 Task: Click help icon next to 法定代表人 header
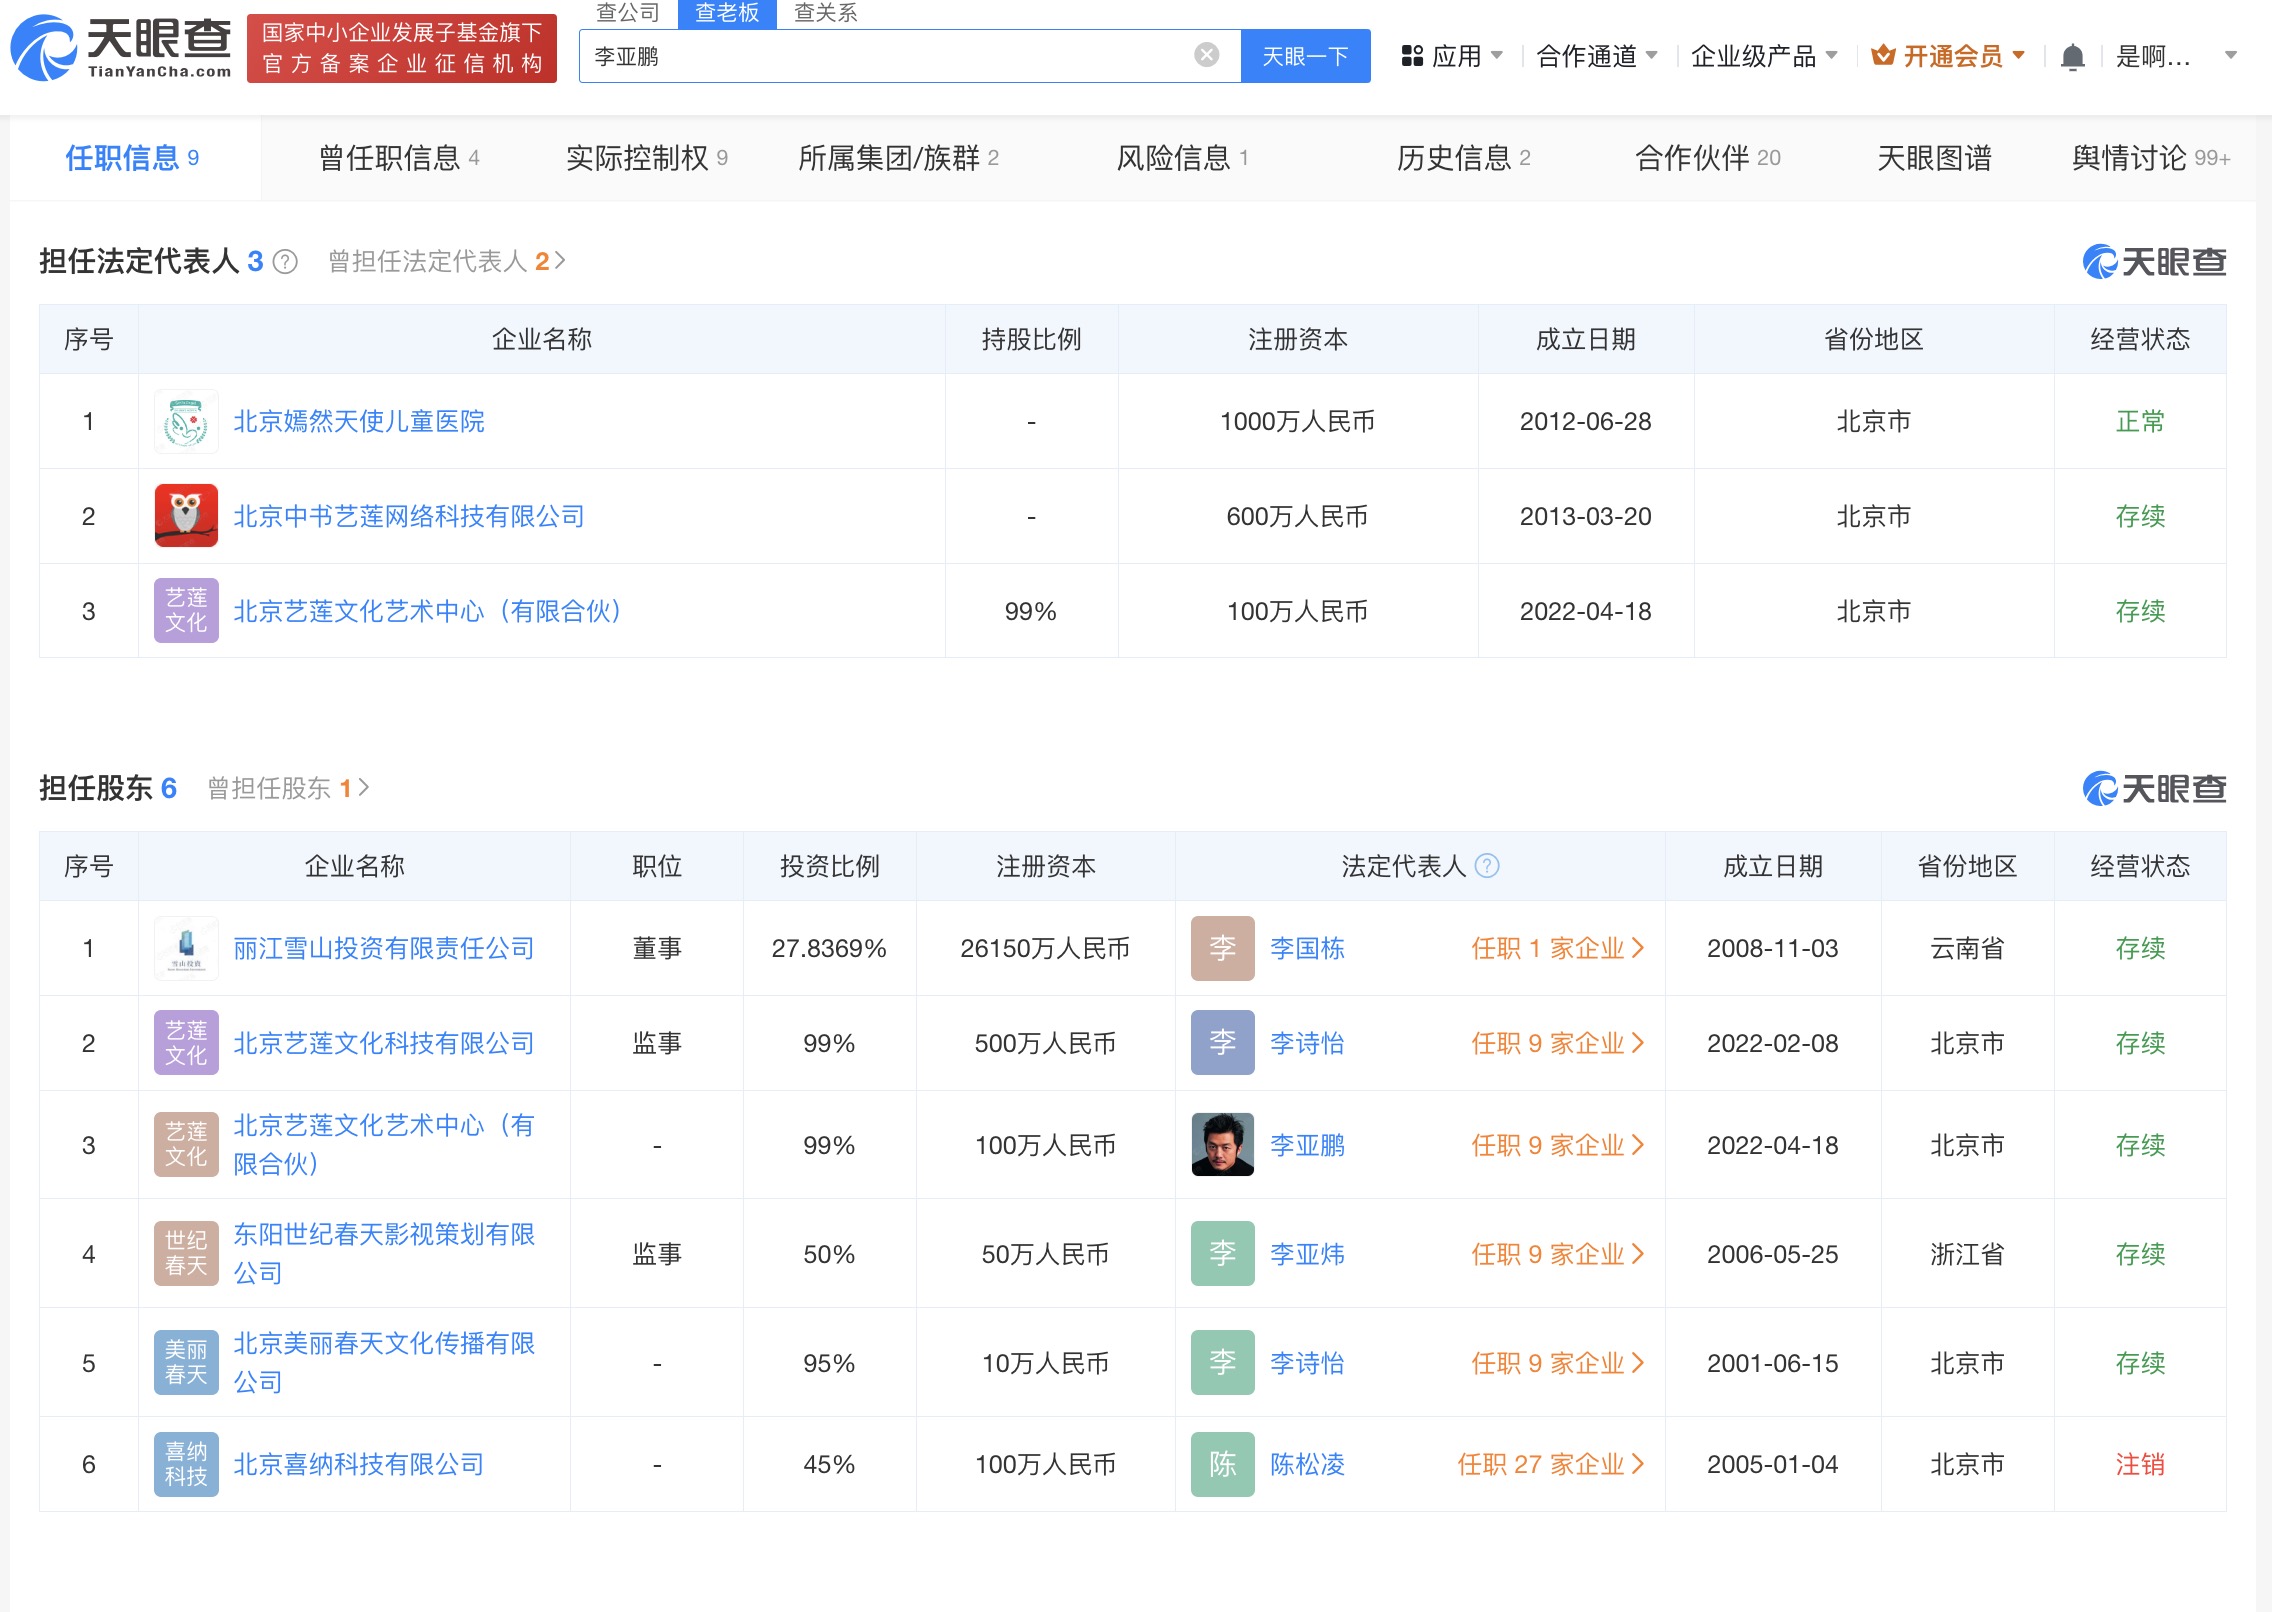(x=1487, y=866)
